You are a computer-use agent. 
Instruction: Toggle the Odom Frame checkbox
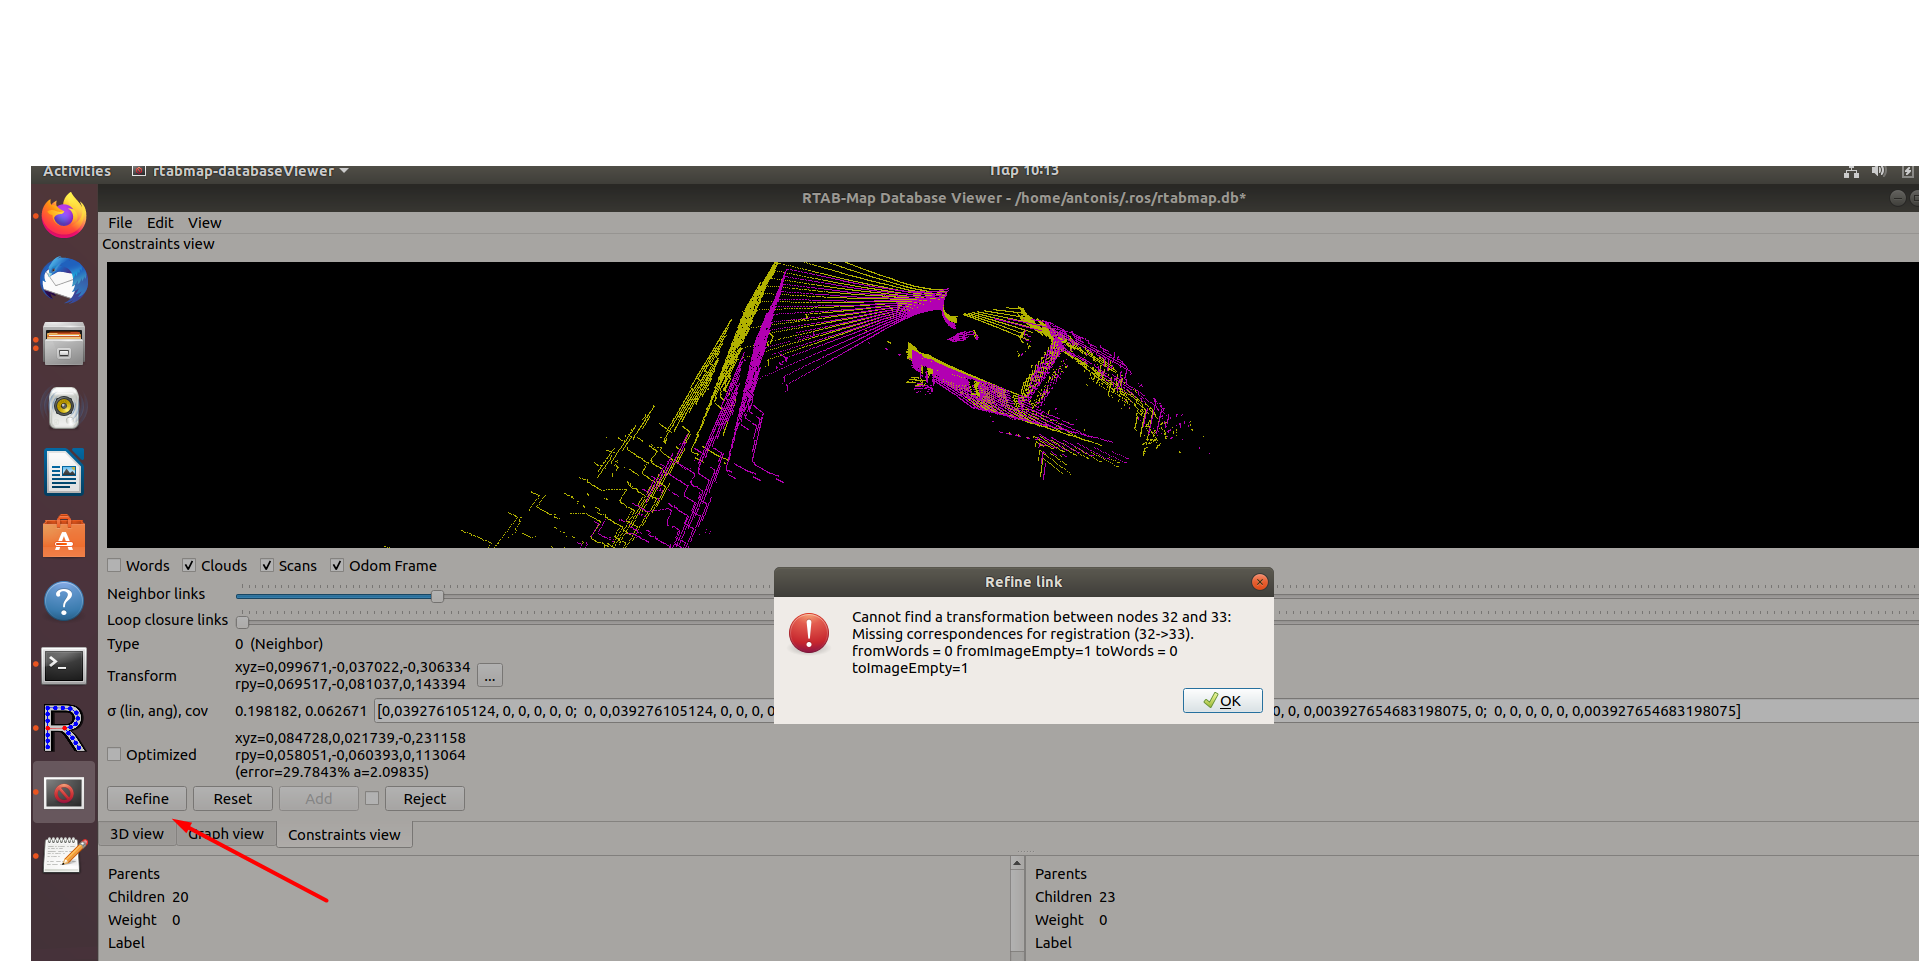pos(337,566)
